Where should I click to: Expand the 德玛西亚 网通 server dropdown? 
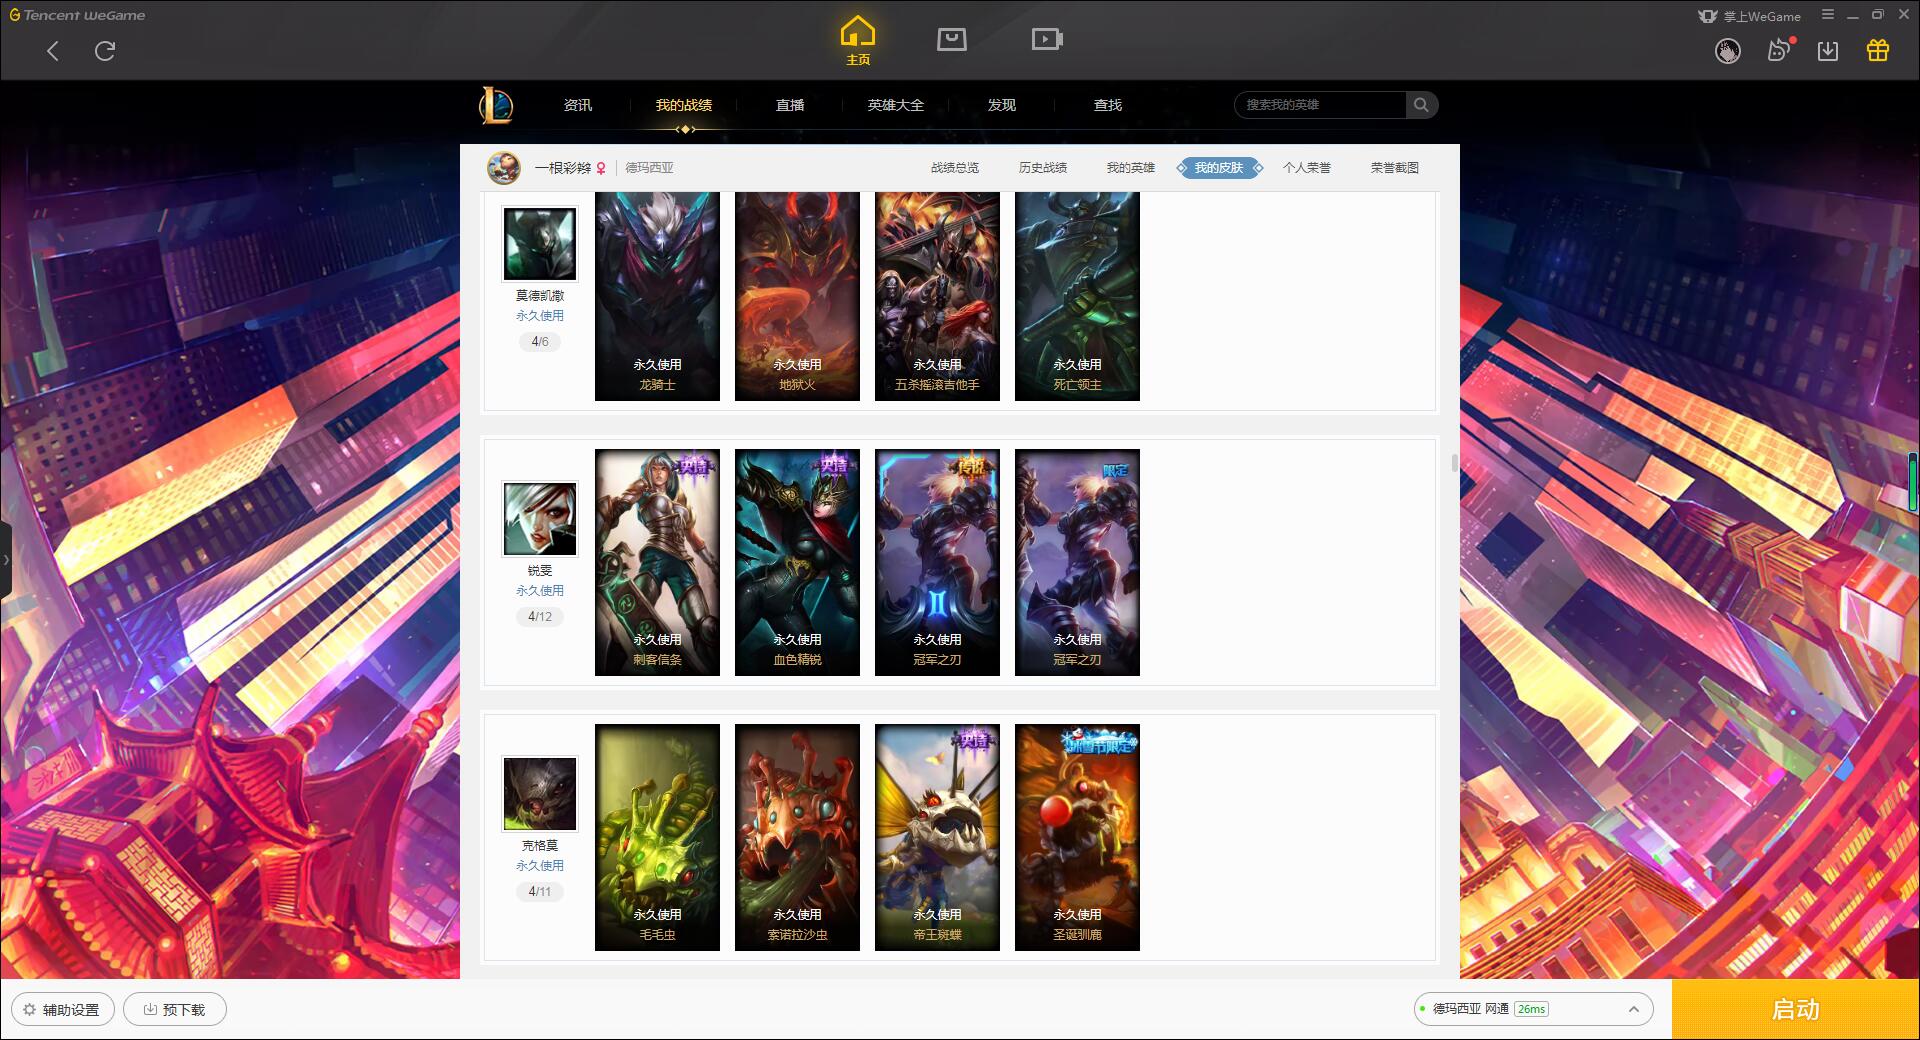[1533, 1009]
